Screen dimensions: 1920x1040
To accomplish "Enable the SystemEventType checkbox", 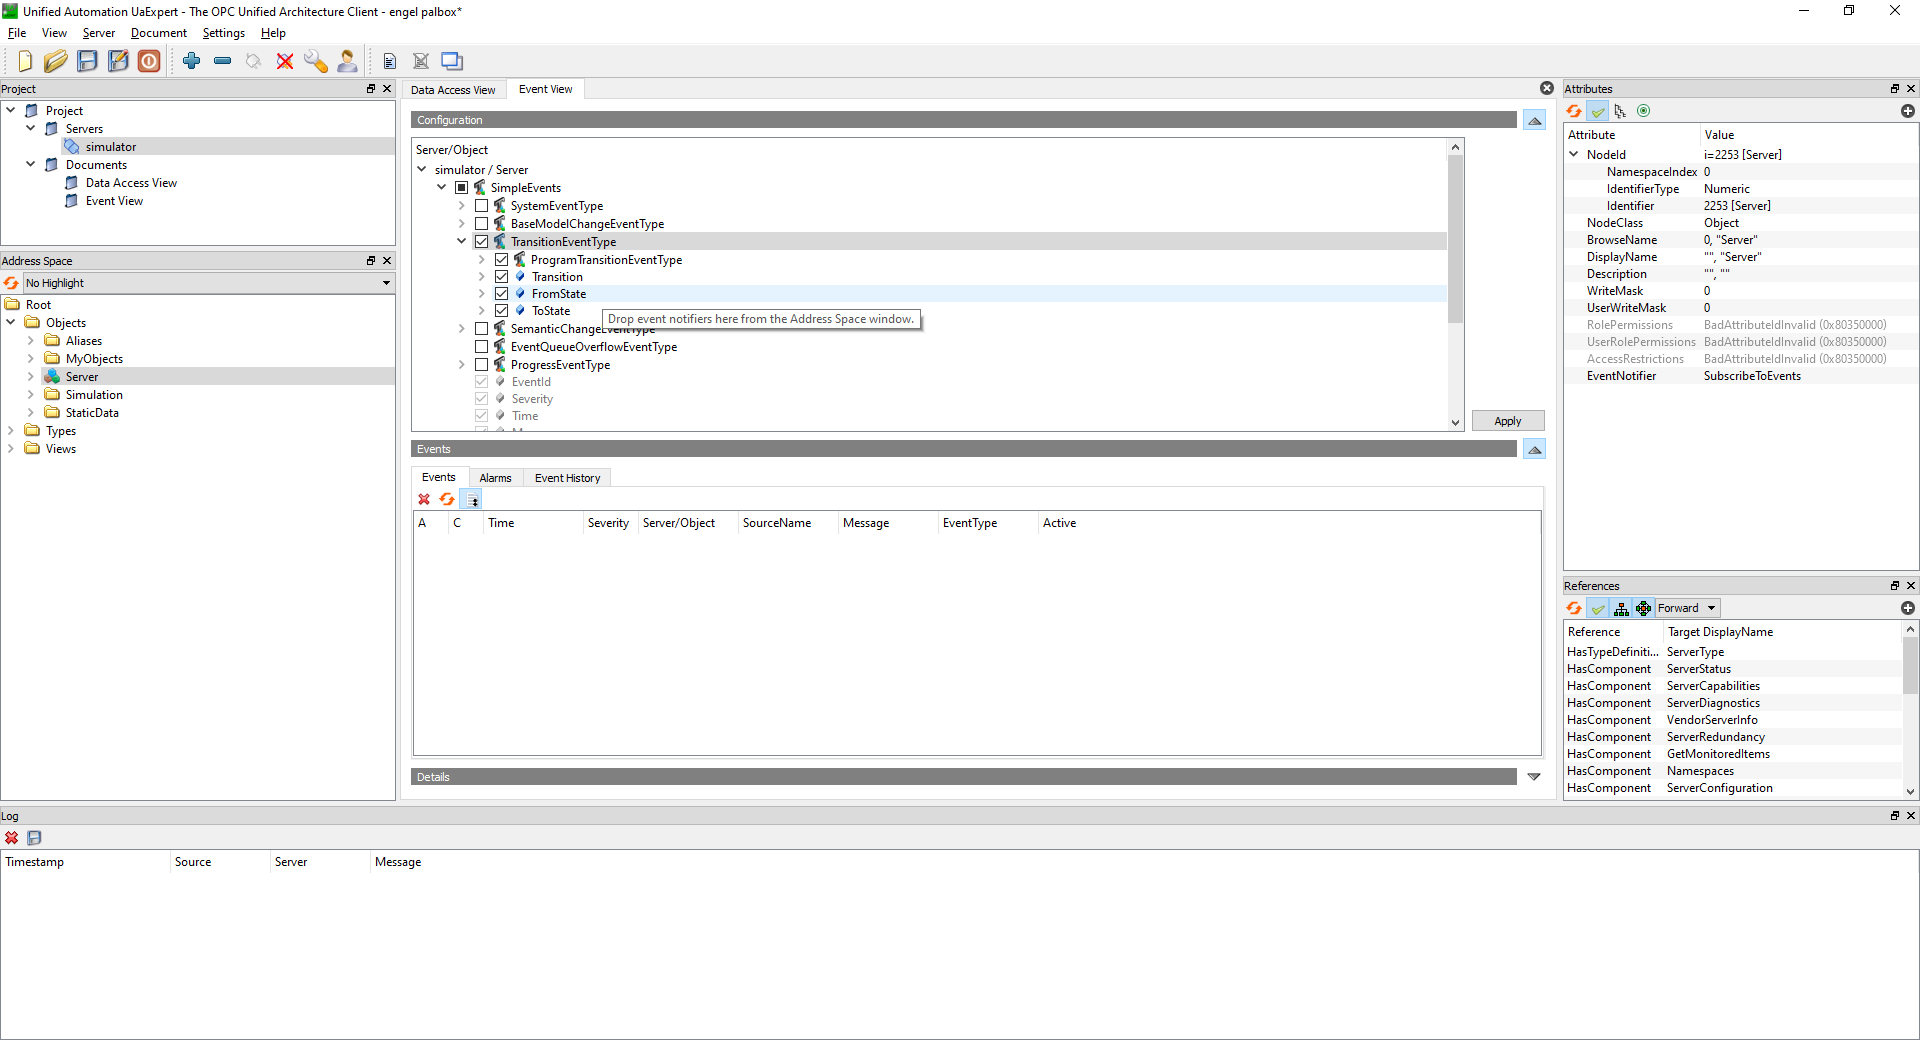I will tap(481, 205).
